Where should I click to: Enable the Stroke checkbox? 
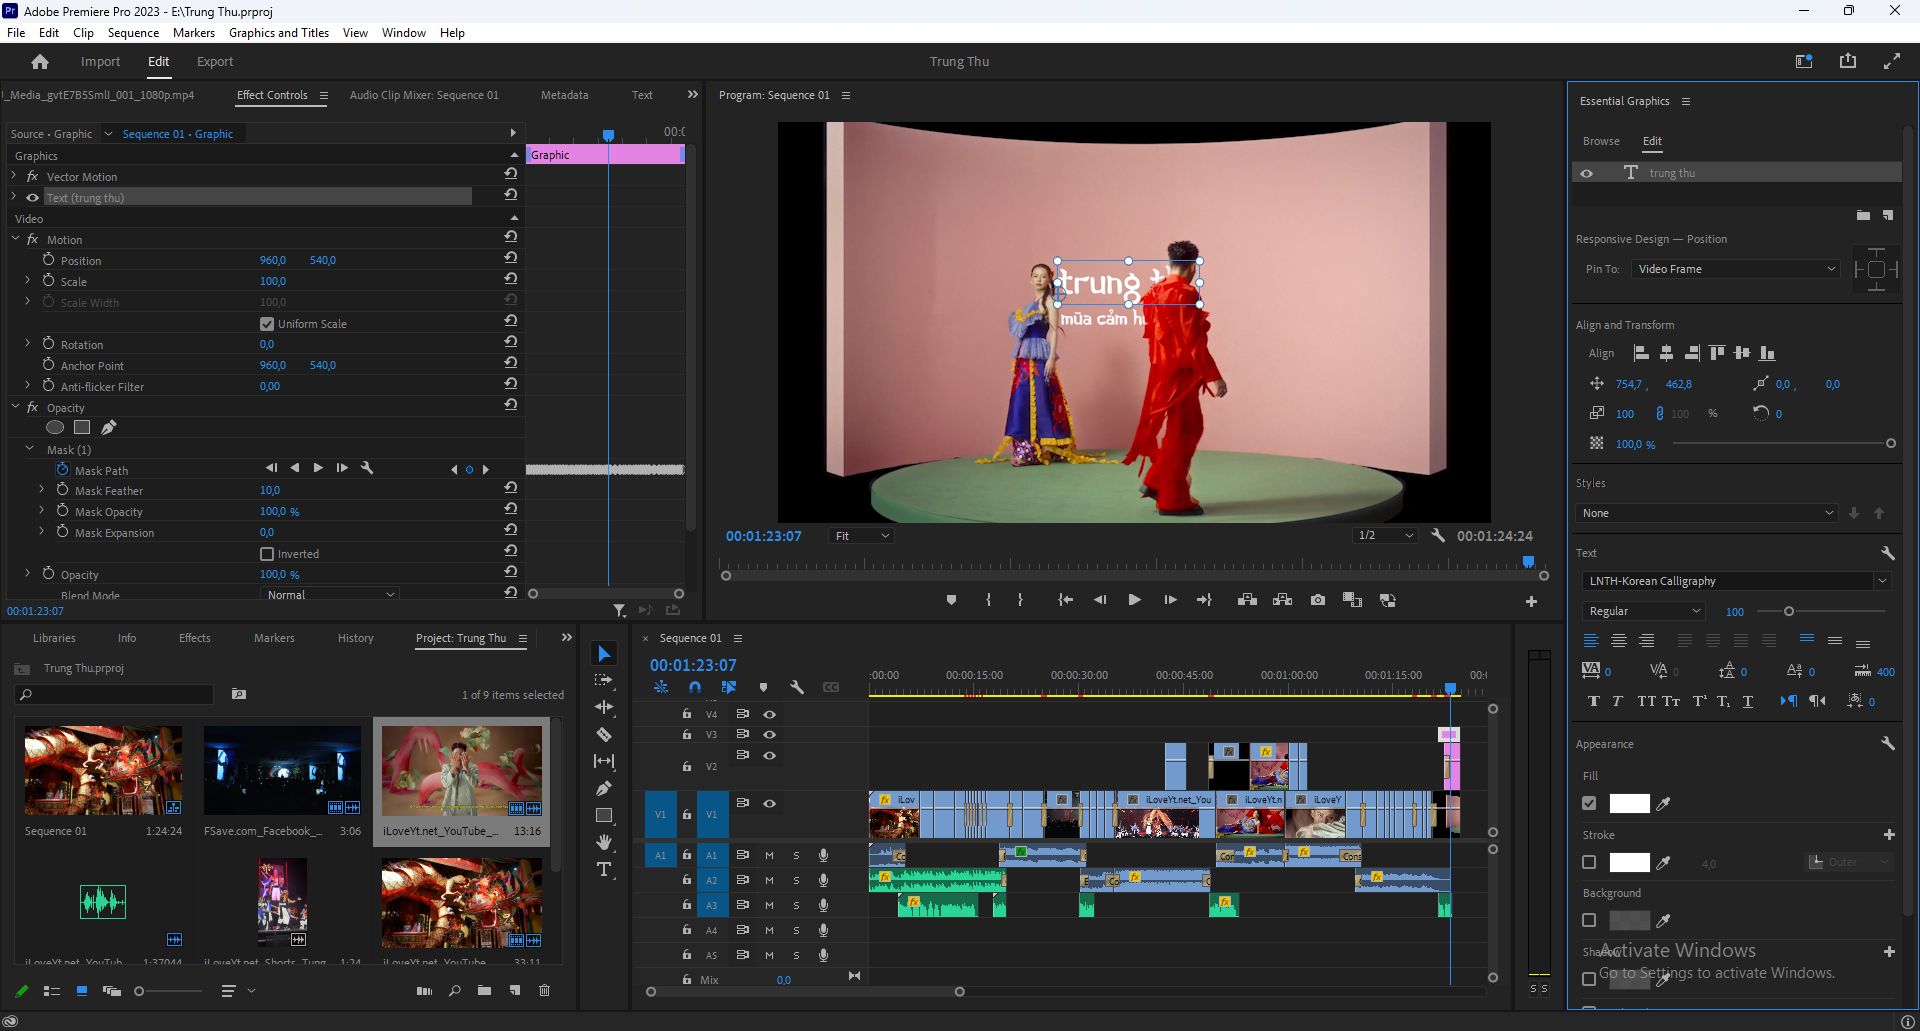pos(1589,862)
